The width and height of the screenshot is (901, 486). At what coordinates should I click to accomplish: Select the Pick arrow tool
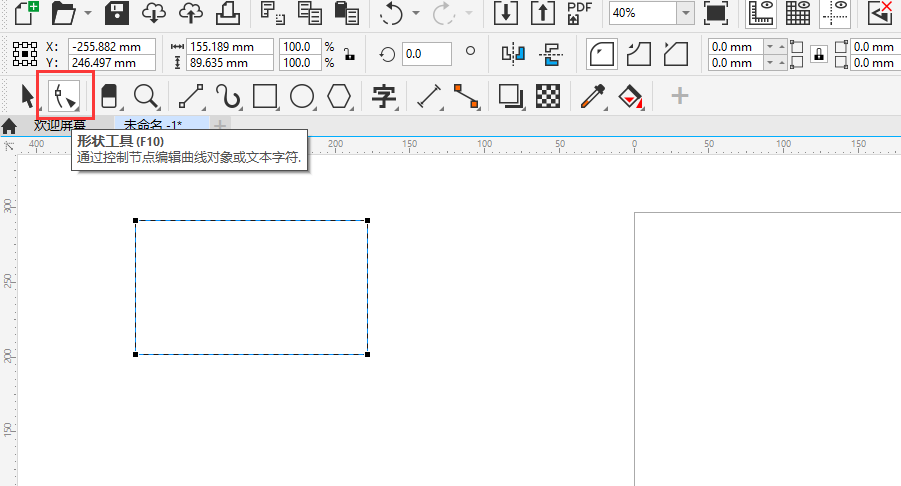tap(27, 96)
